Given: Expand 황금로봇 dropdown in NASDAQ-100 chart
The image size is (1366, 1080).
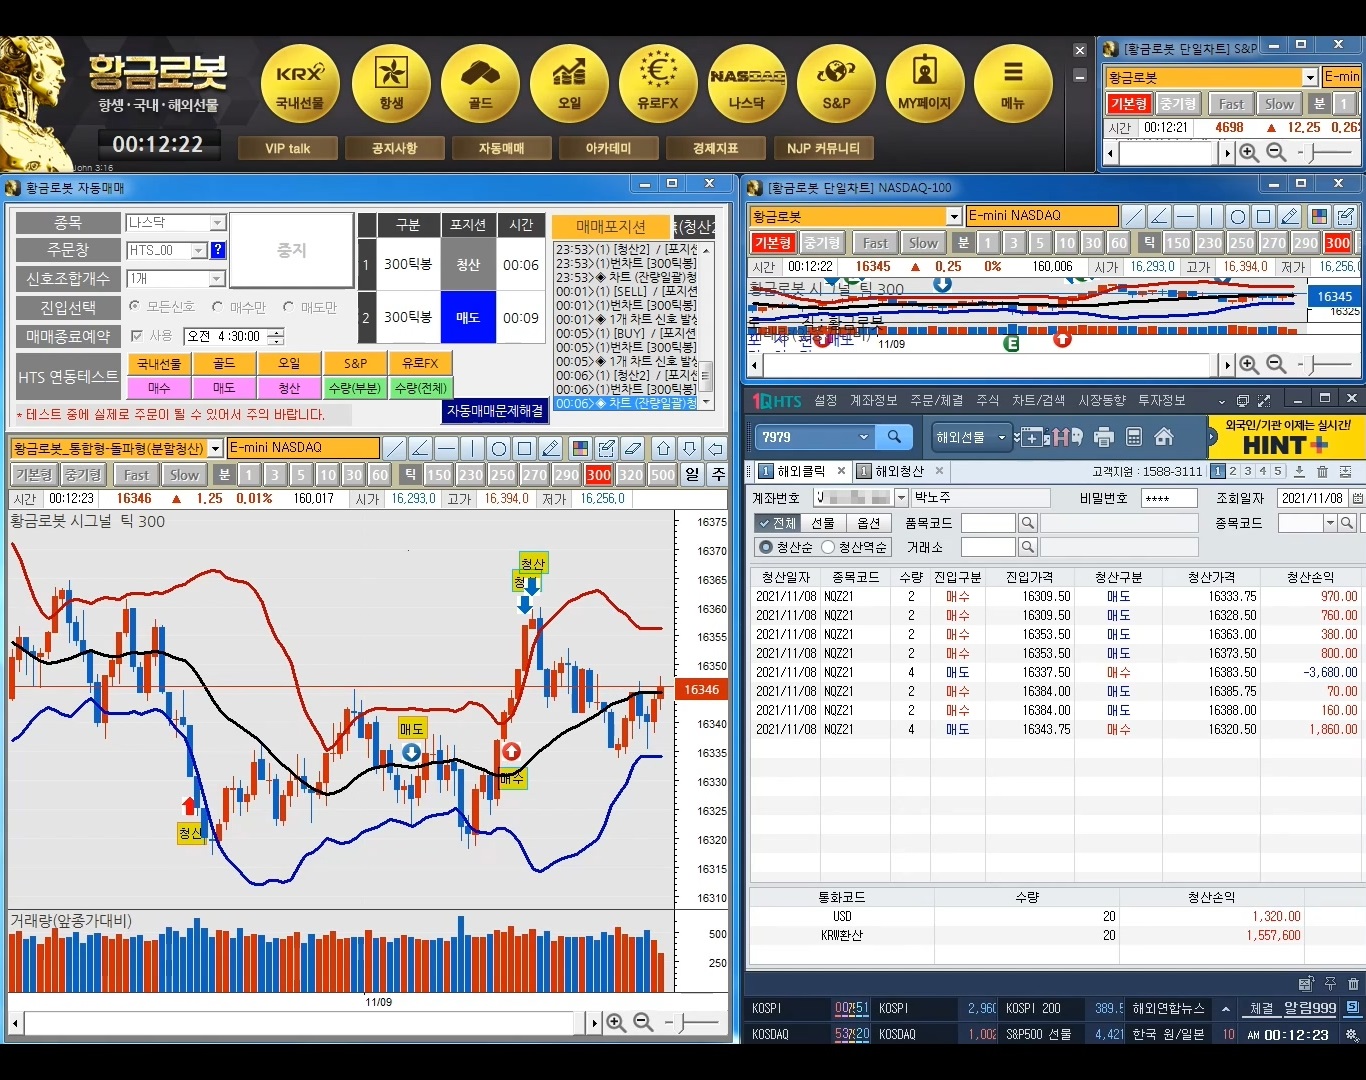Looking at the screenshot, I should (954, 216).
